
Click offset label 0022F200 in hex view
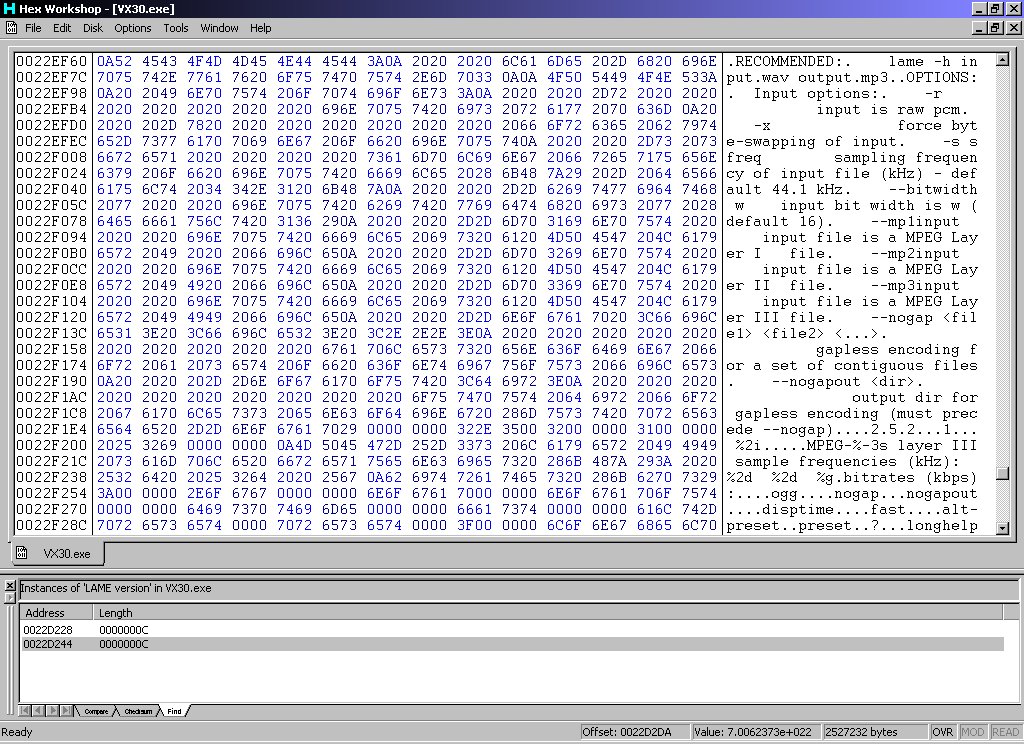(52, 445)
